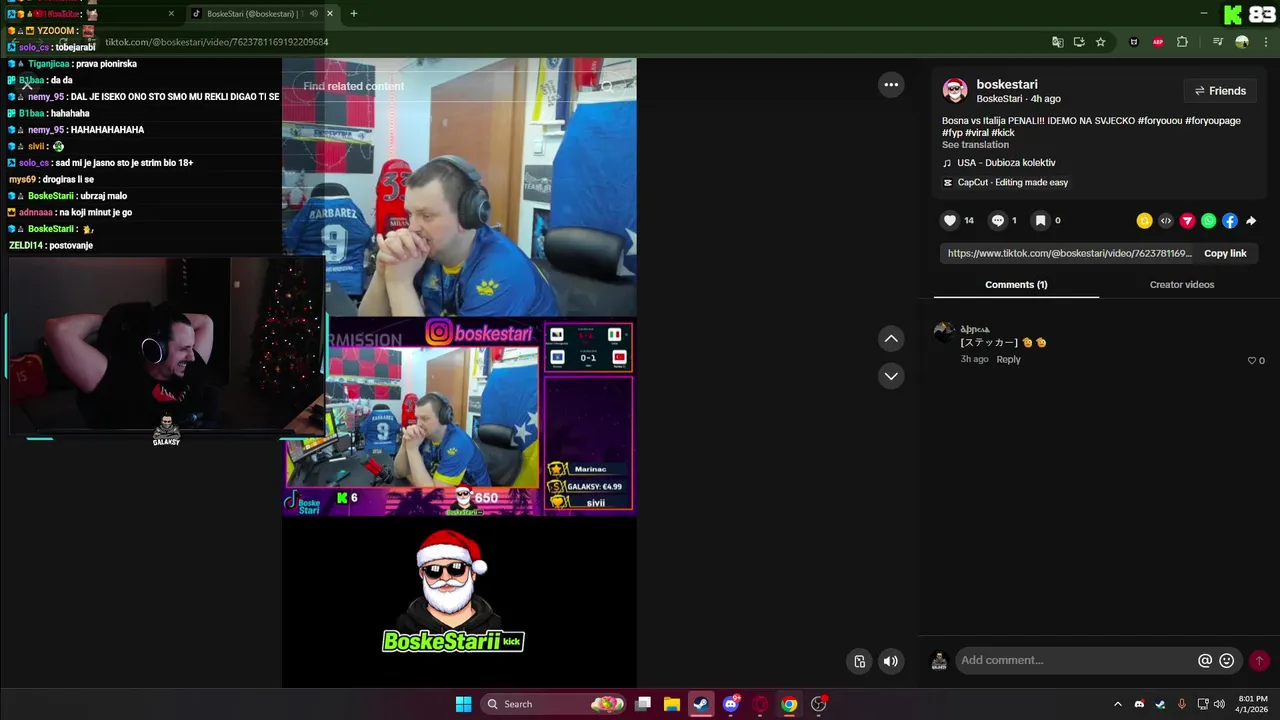Open boskestari profile name
Image resolution: width=1280 pixels, height=720 pixels.
(1007, 85)
